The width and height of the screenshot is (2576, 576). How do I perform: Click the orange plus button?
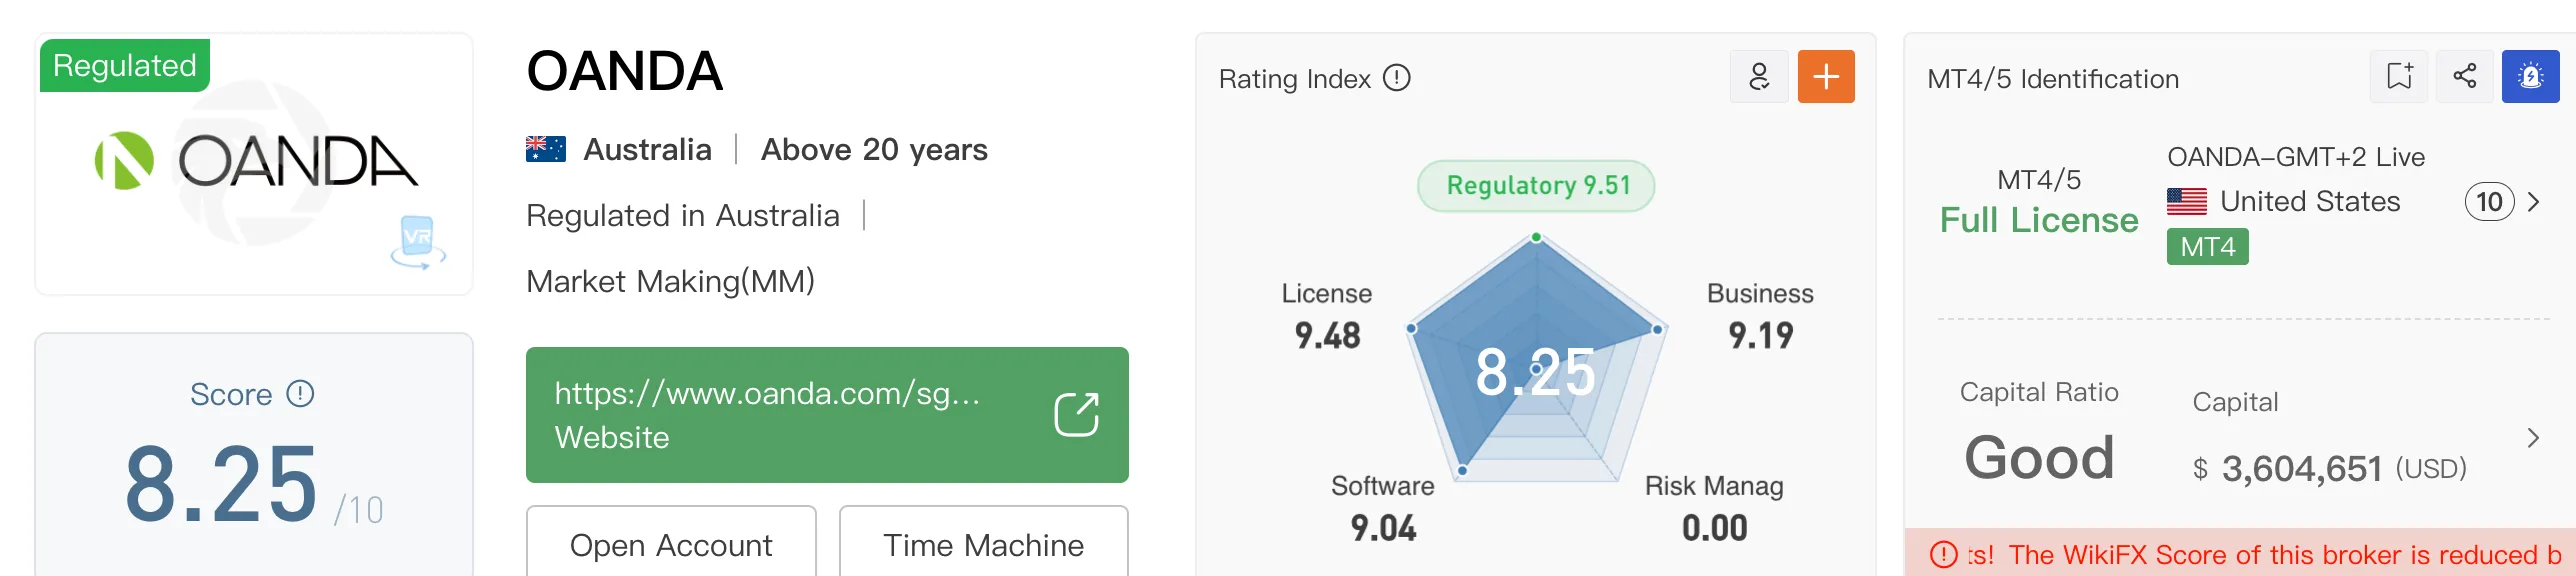point(1826,77)
